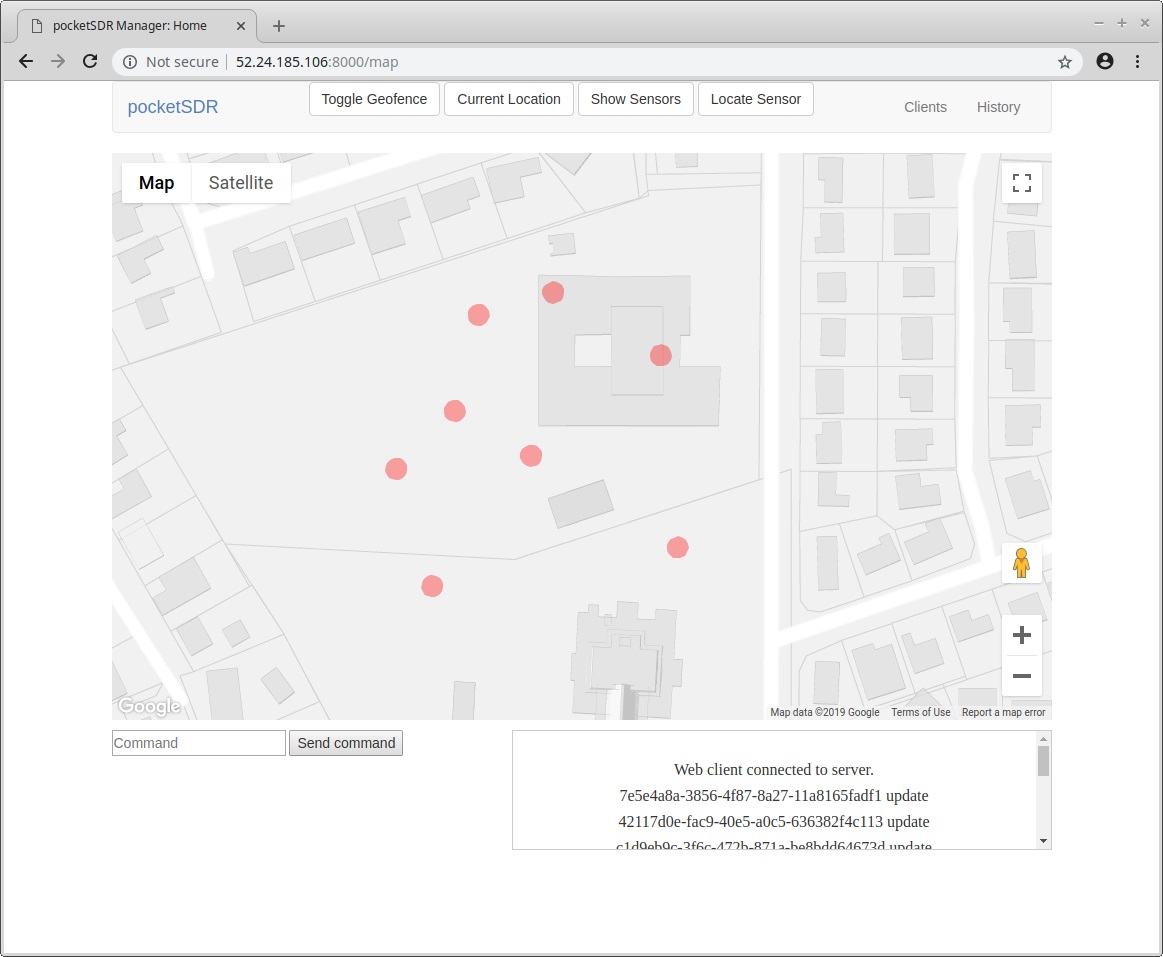Screen dimensions: 1163x957
Task: Click the Show Sensors button
Action: [x=635, y=99]
